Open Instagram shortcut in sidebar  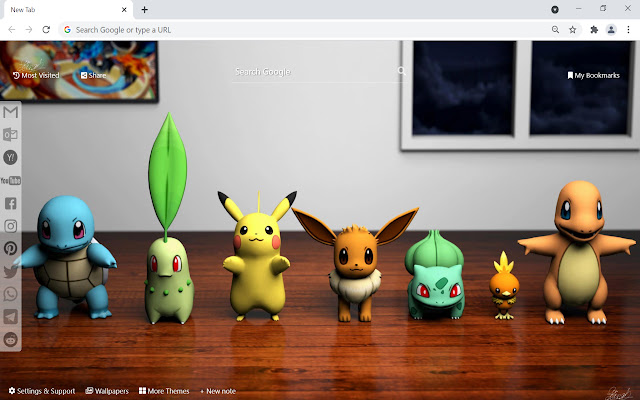coord(11,226)
